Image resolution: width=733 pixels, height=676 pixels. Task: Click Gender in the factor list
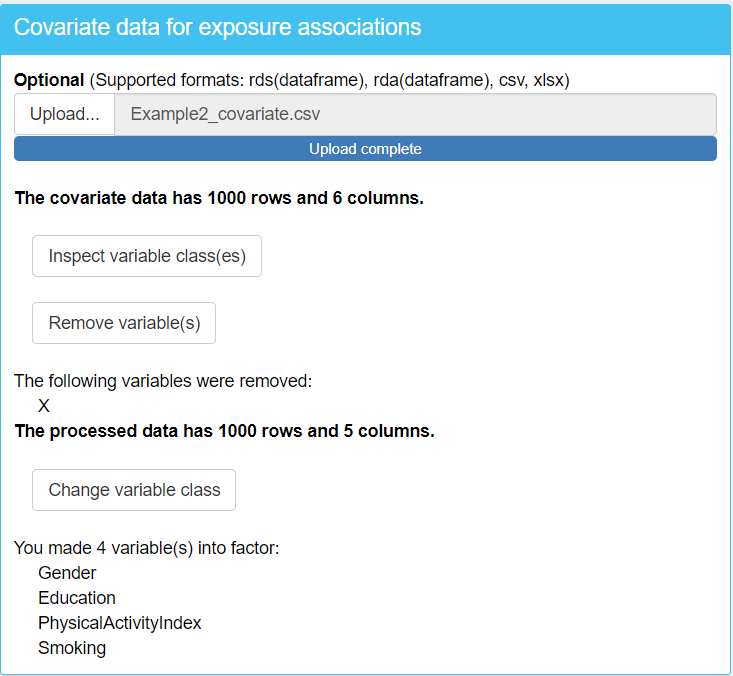(67, 573)
